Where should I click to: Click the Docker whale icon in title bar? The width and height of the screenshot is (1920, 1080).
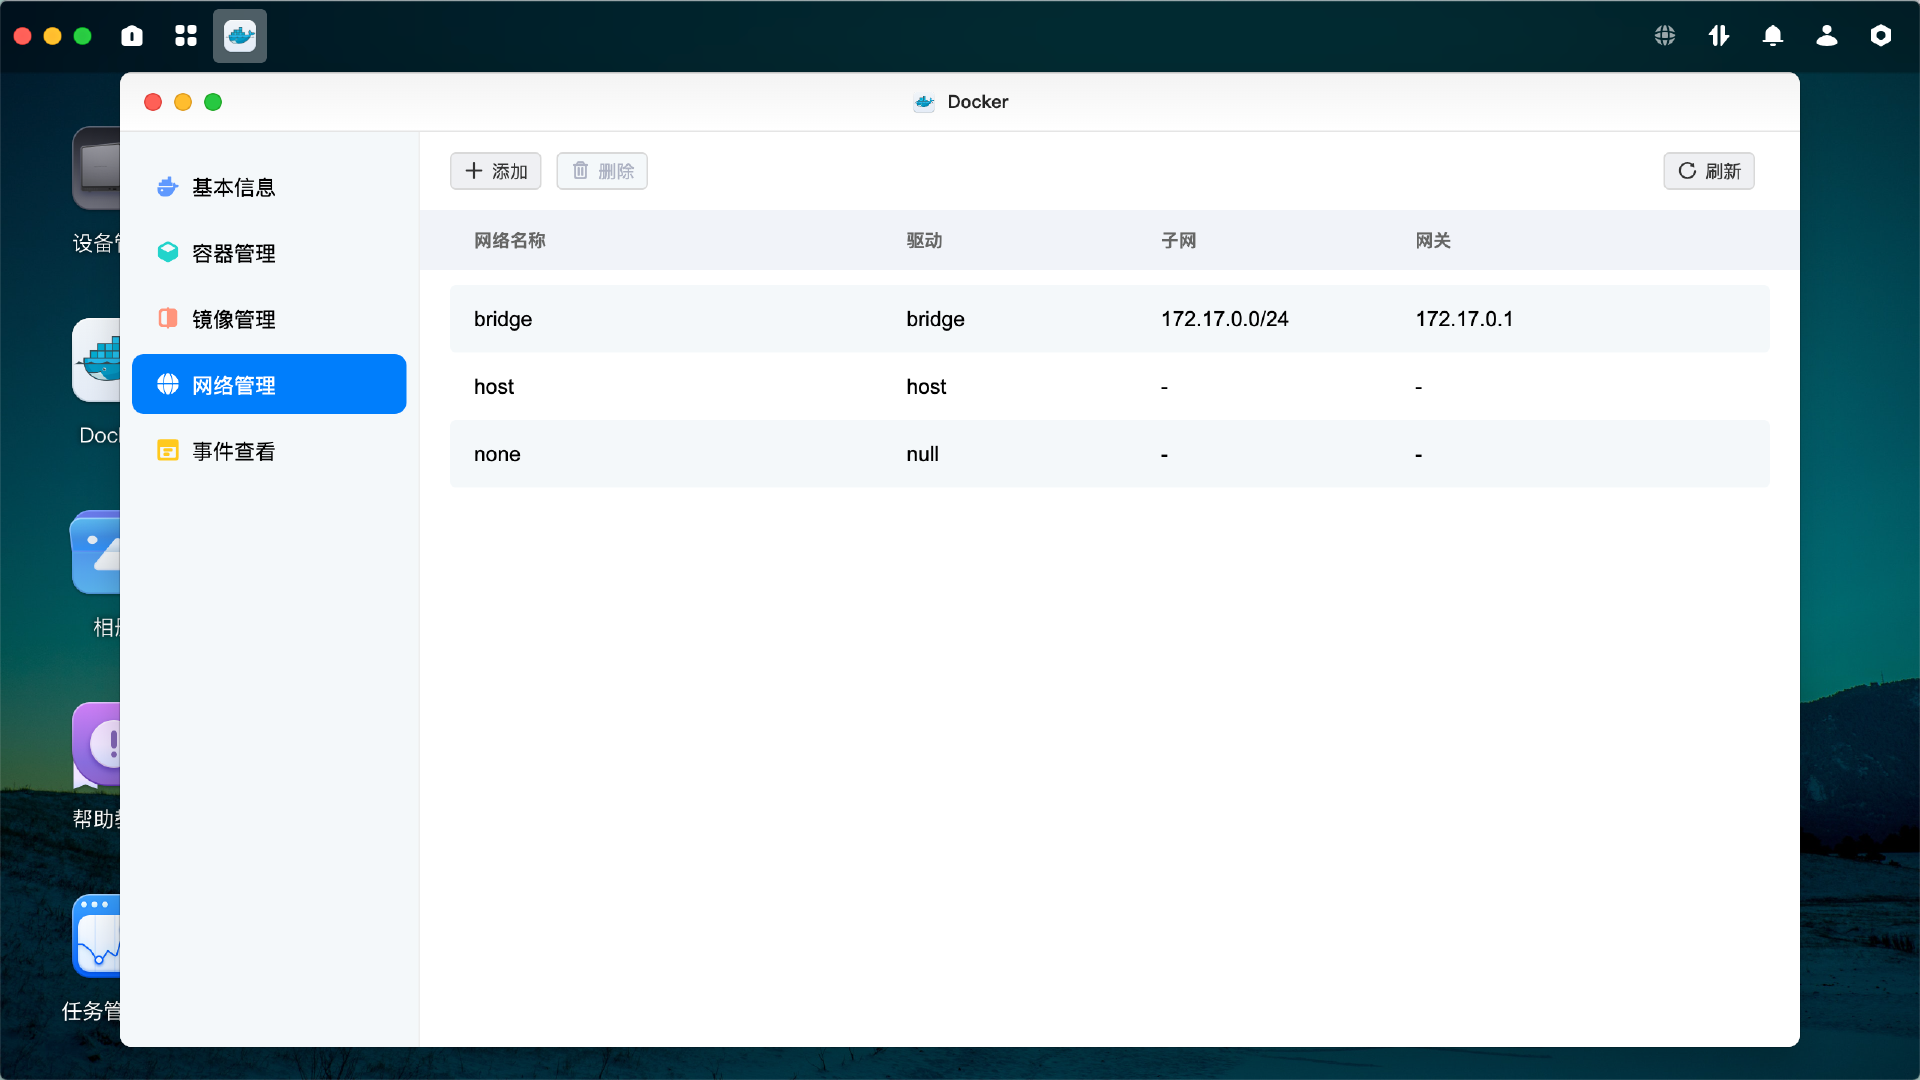click(925, 102)
